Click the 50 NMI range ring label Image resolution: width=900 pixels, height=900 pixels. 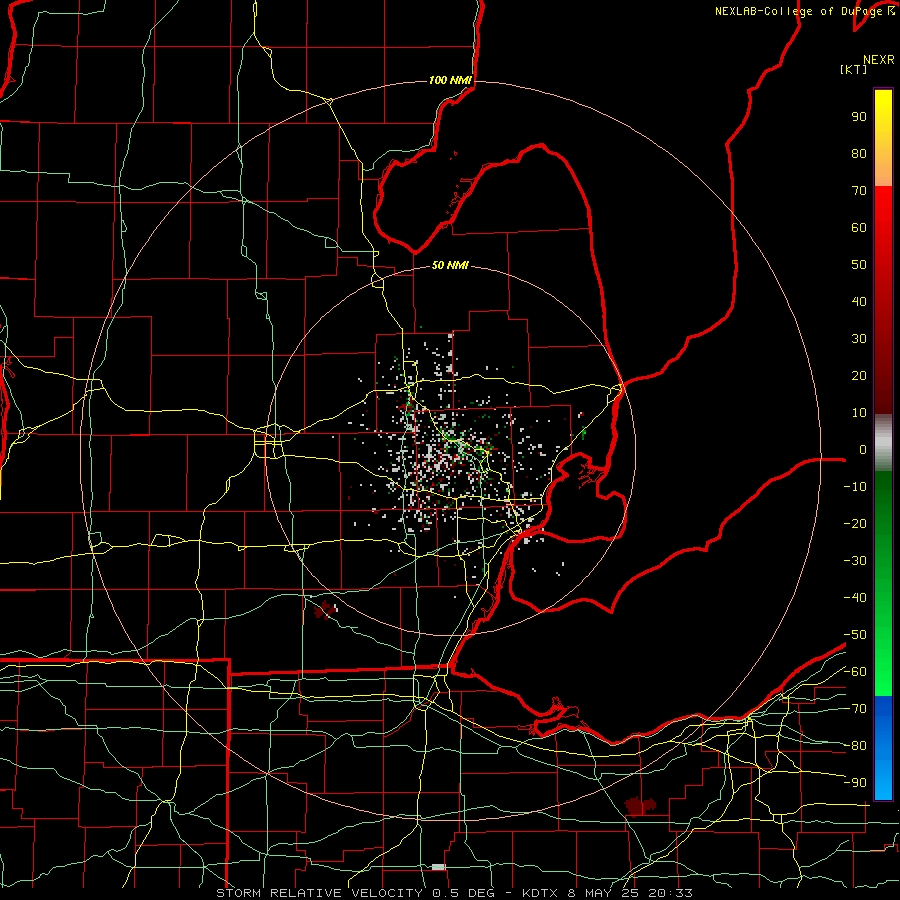[450, 265]
